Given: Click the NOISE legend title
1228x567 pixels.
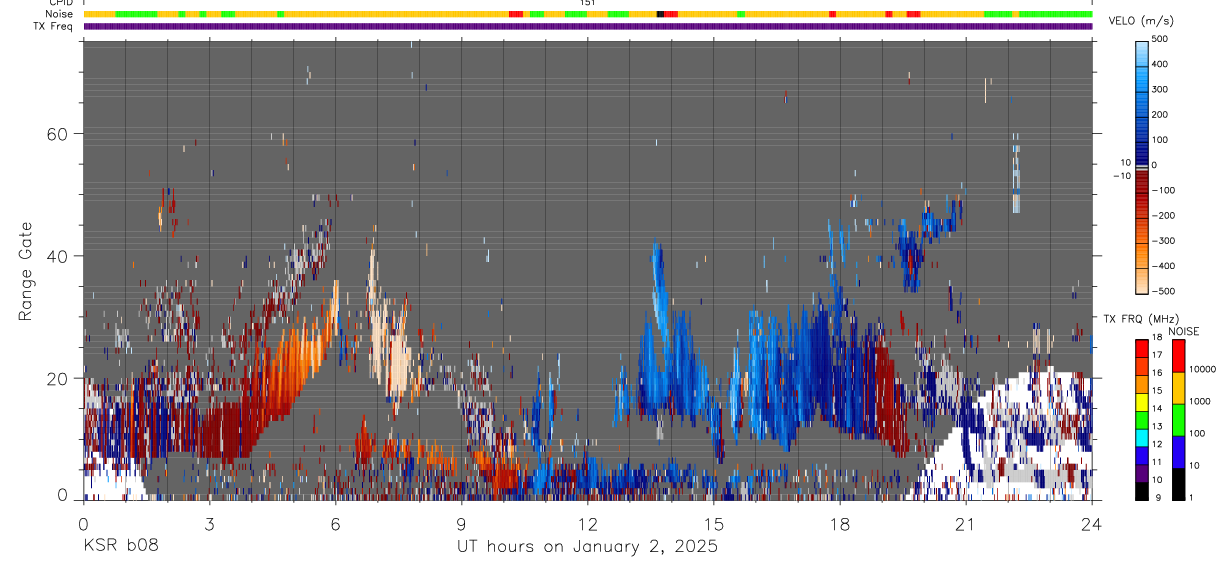Looking at the screenshot, I should 1183,331.
